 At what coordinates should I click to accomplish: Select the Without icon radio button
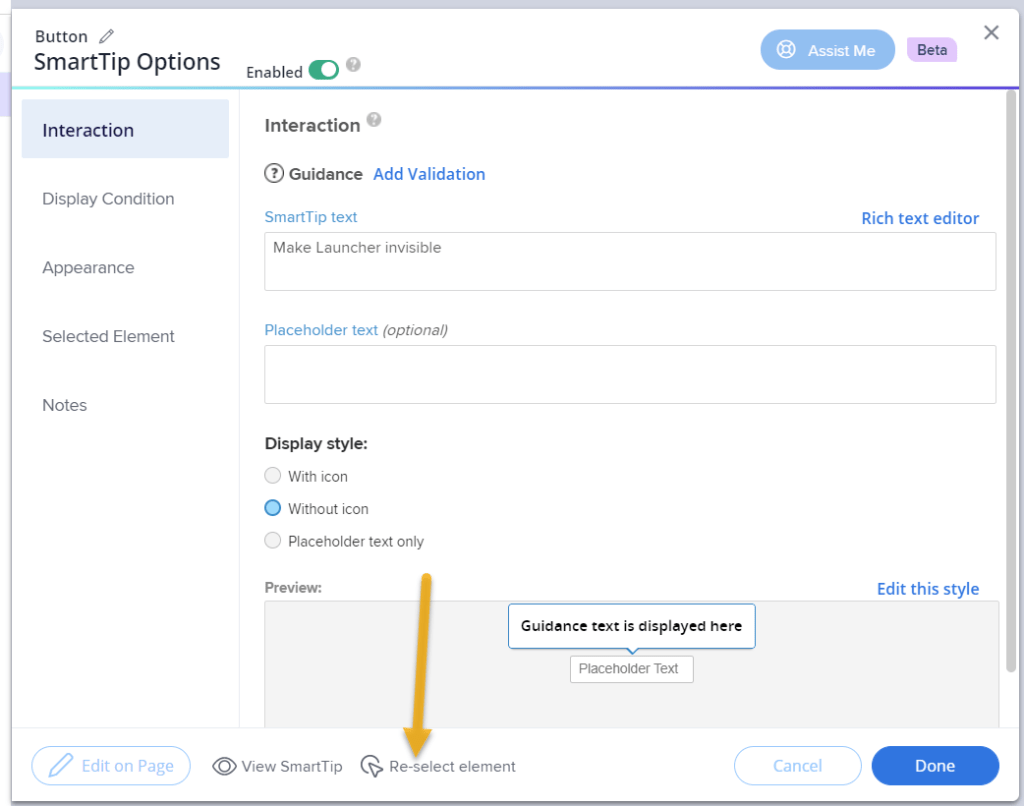click(x=273, y=508)
